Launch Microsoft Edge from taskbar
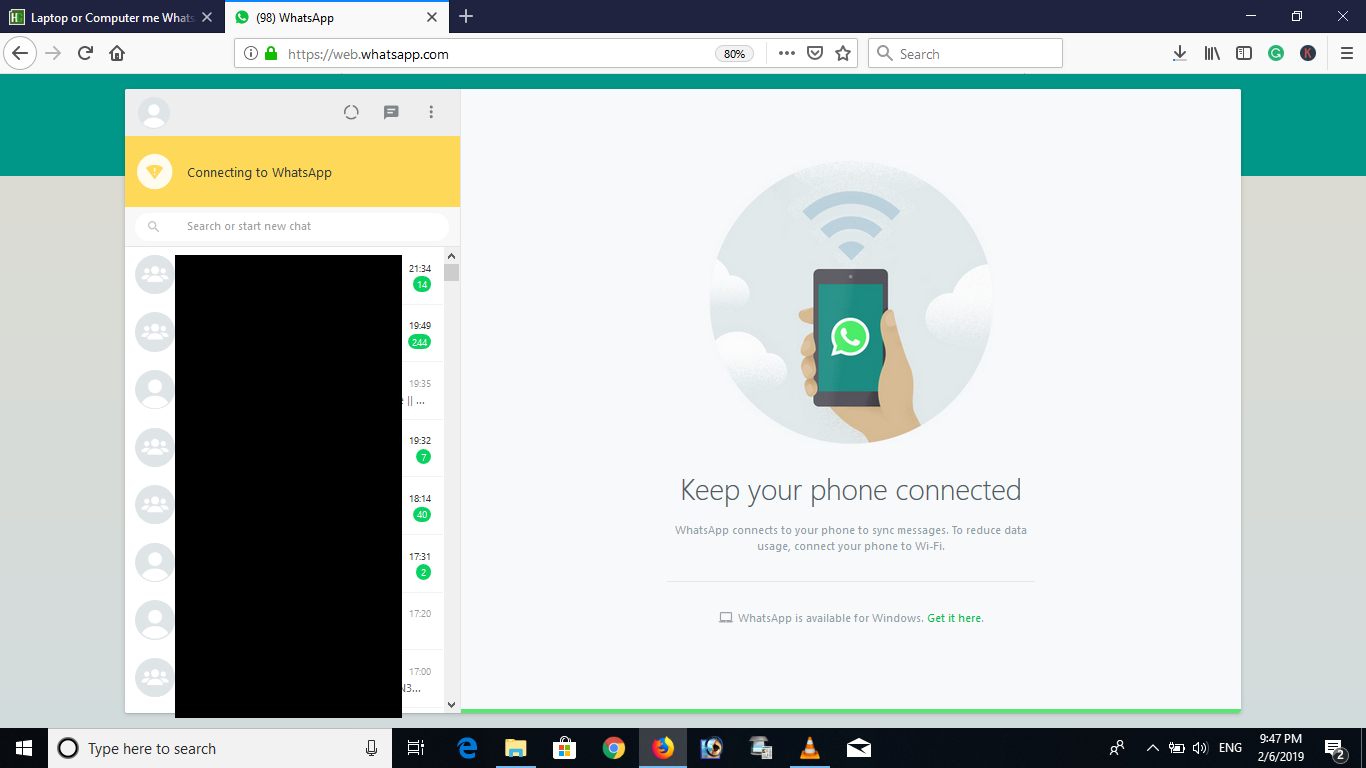Screen dimensions: 1366x768 point(467,748)
